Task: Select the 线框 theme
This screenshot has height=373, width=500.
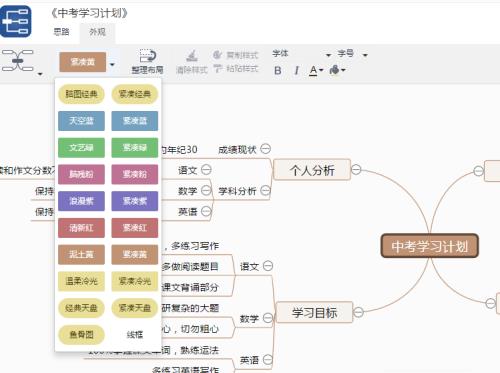Action: (135, 335)
